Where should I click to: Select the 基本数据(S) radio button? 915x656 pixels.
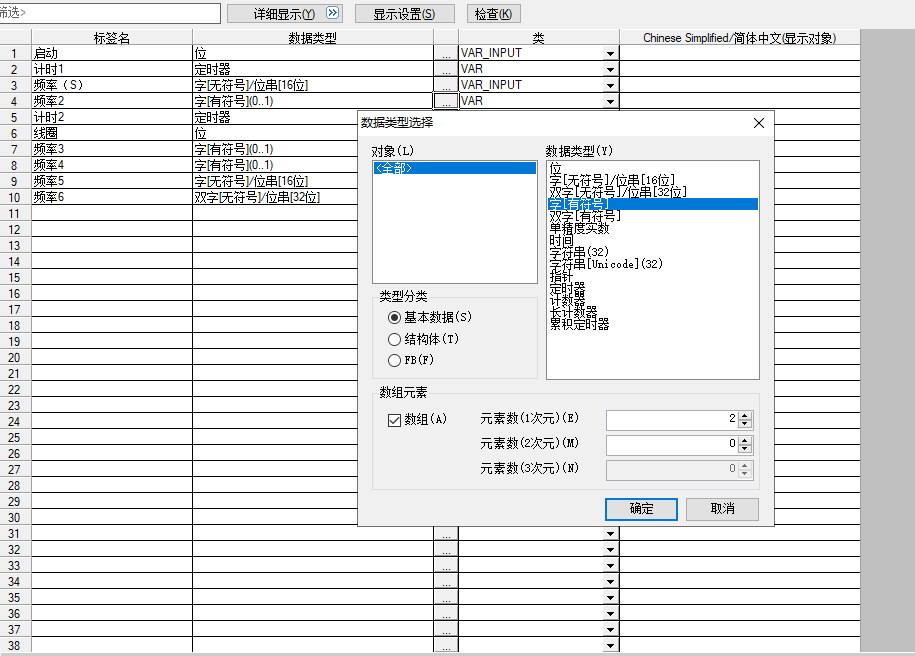point(394,317)
